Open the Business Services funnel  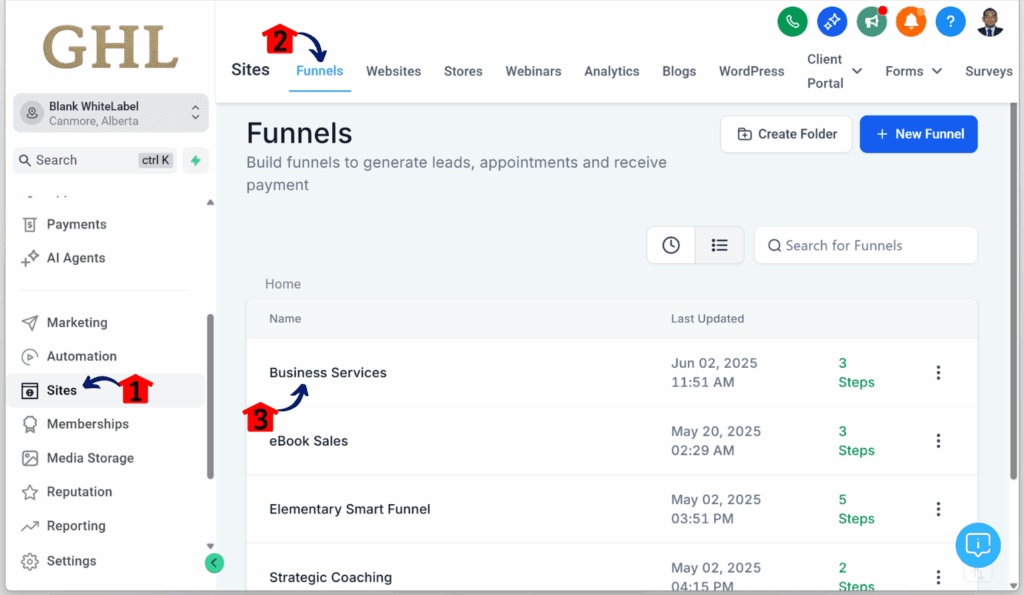click(x=328, y=372)
